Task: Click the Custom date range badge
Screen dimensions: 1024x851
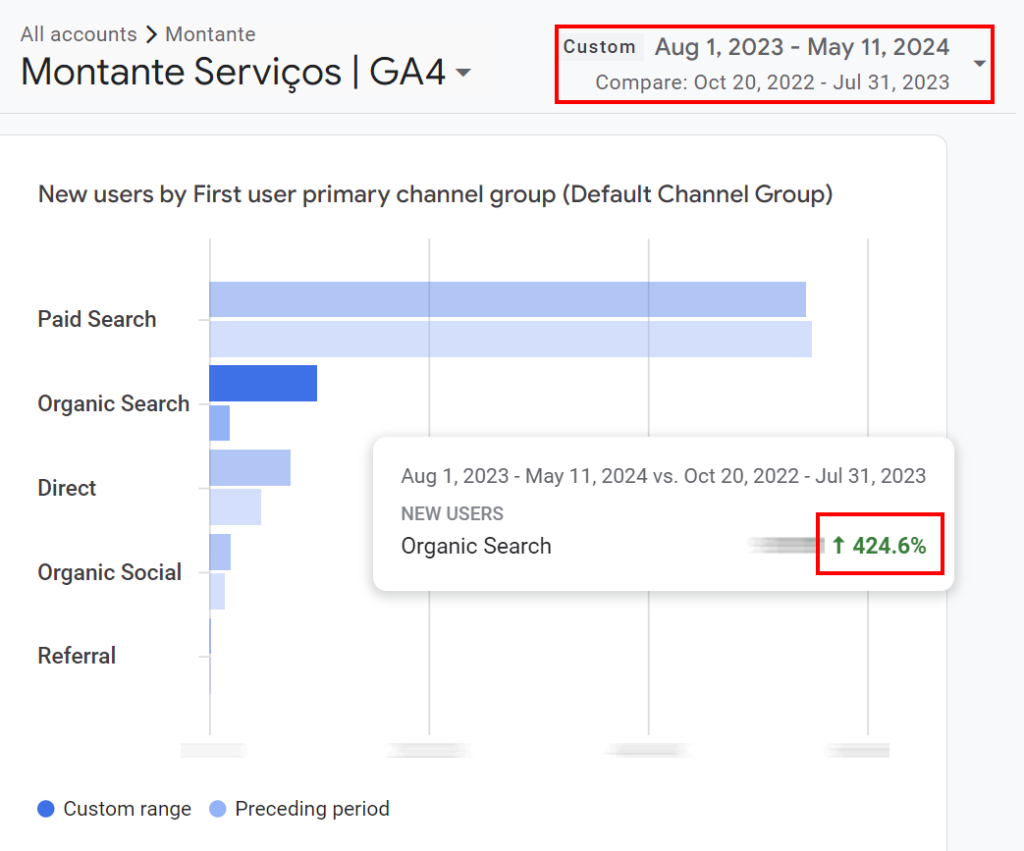Action: 599,47
